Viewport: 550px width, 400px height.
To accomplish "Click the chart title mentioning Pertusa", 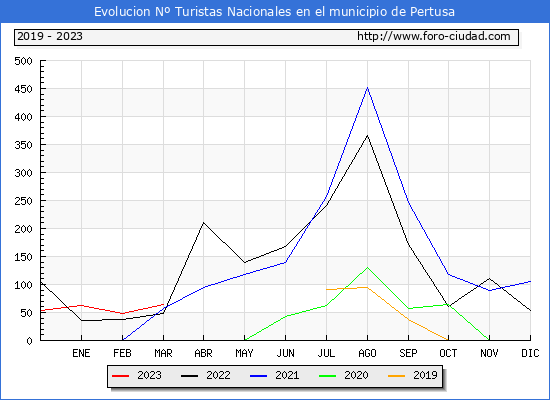I will point(274,12).
